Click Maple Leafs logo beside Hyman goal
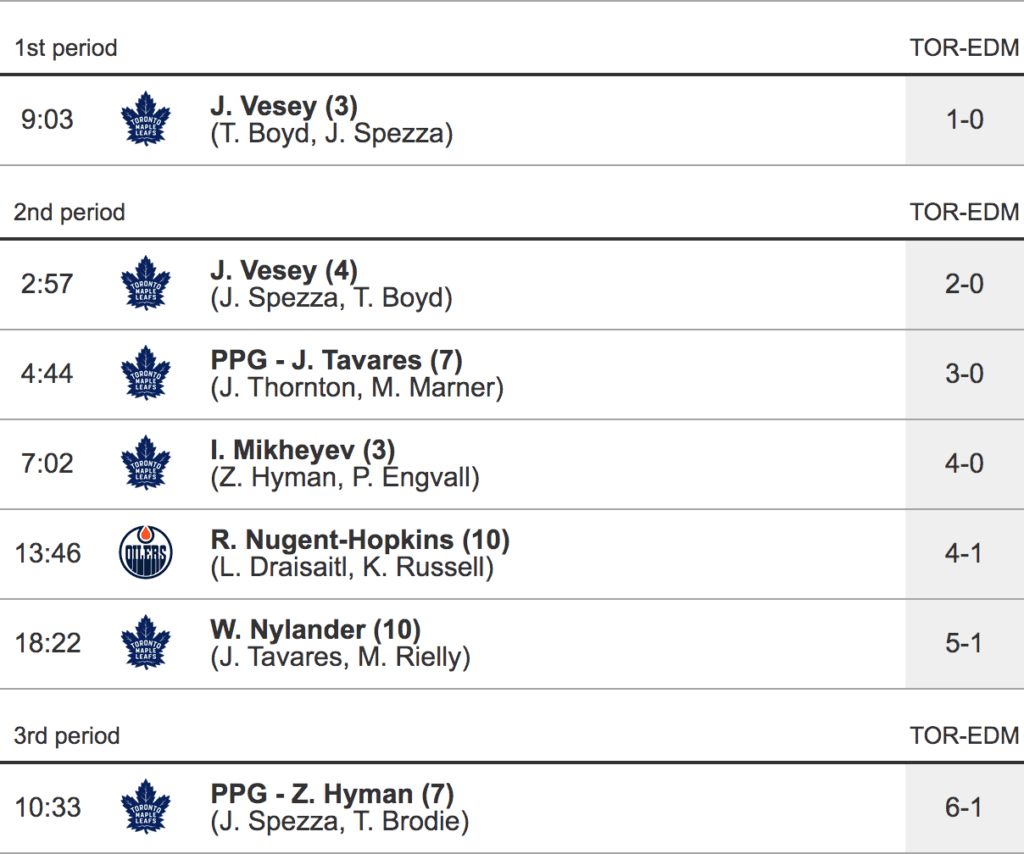1024x854 pixels. tap(145, 808)
